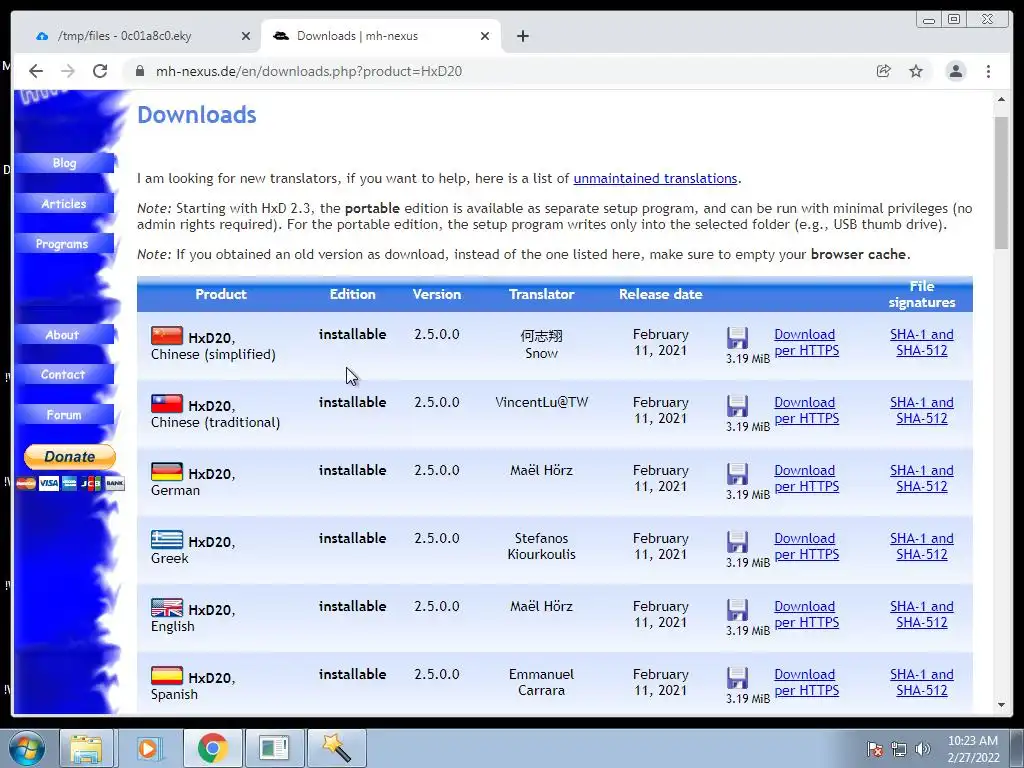1024x768 pixels.
Task: Click the vertical scrollbar thumb
Action: 1001,183
